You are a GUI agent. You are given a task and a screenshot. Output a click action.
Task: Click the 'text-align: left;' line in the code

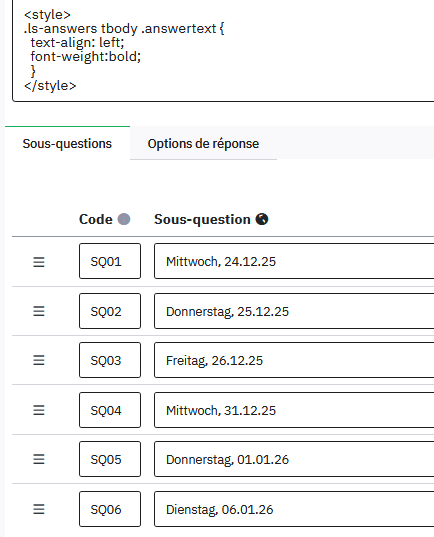[77, 42]
